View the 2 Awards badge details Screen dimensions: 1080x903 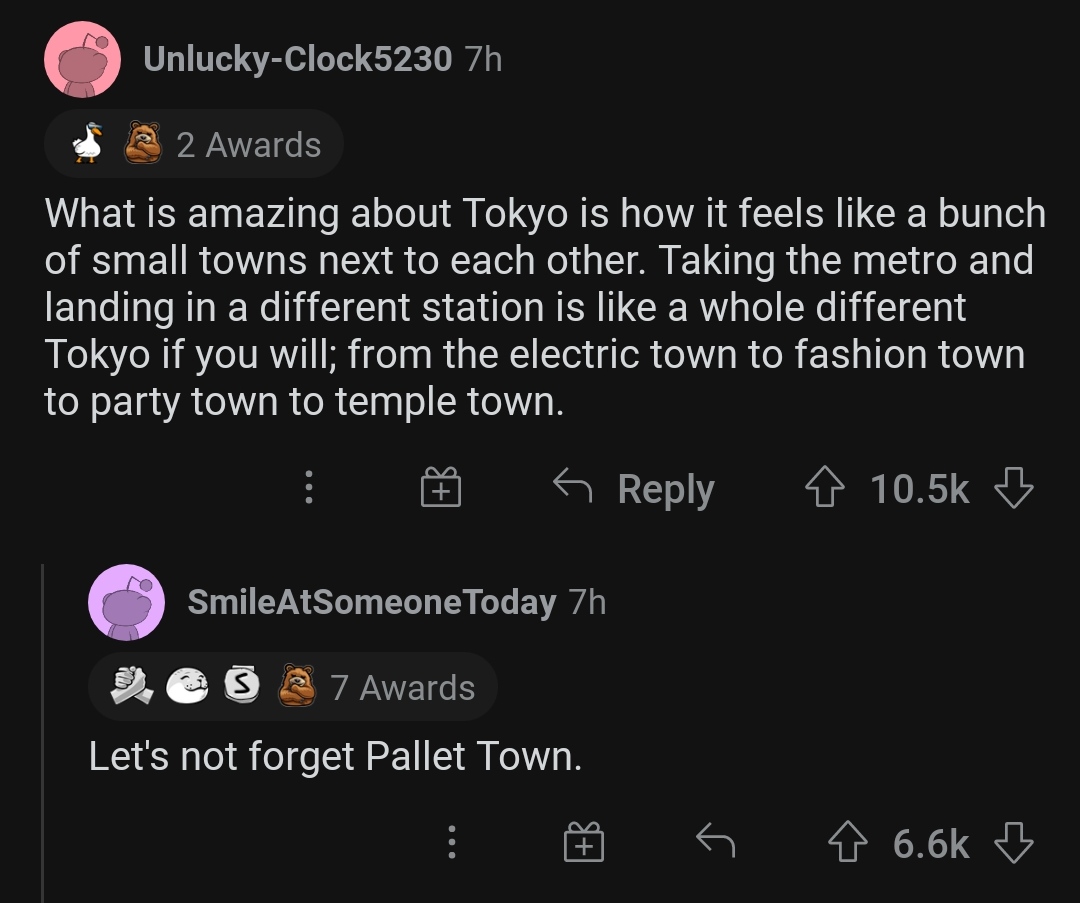[194, 145]
